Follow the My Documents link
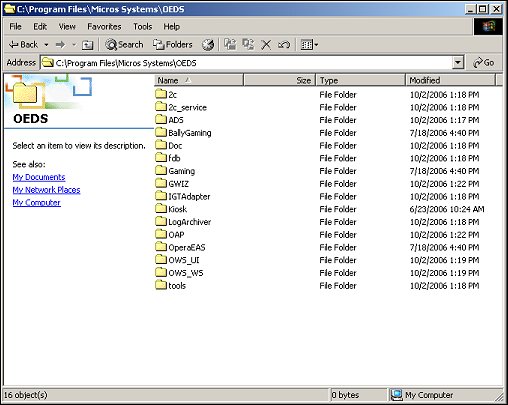This screenshot has width=508, height=405. click(39, 177)
